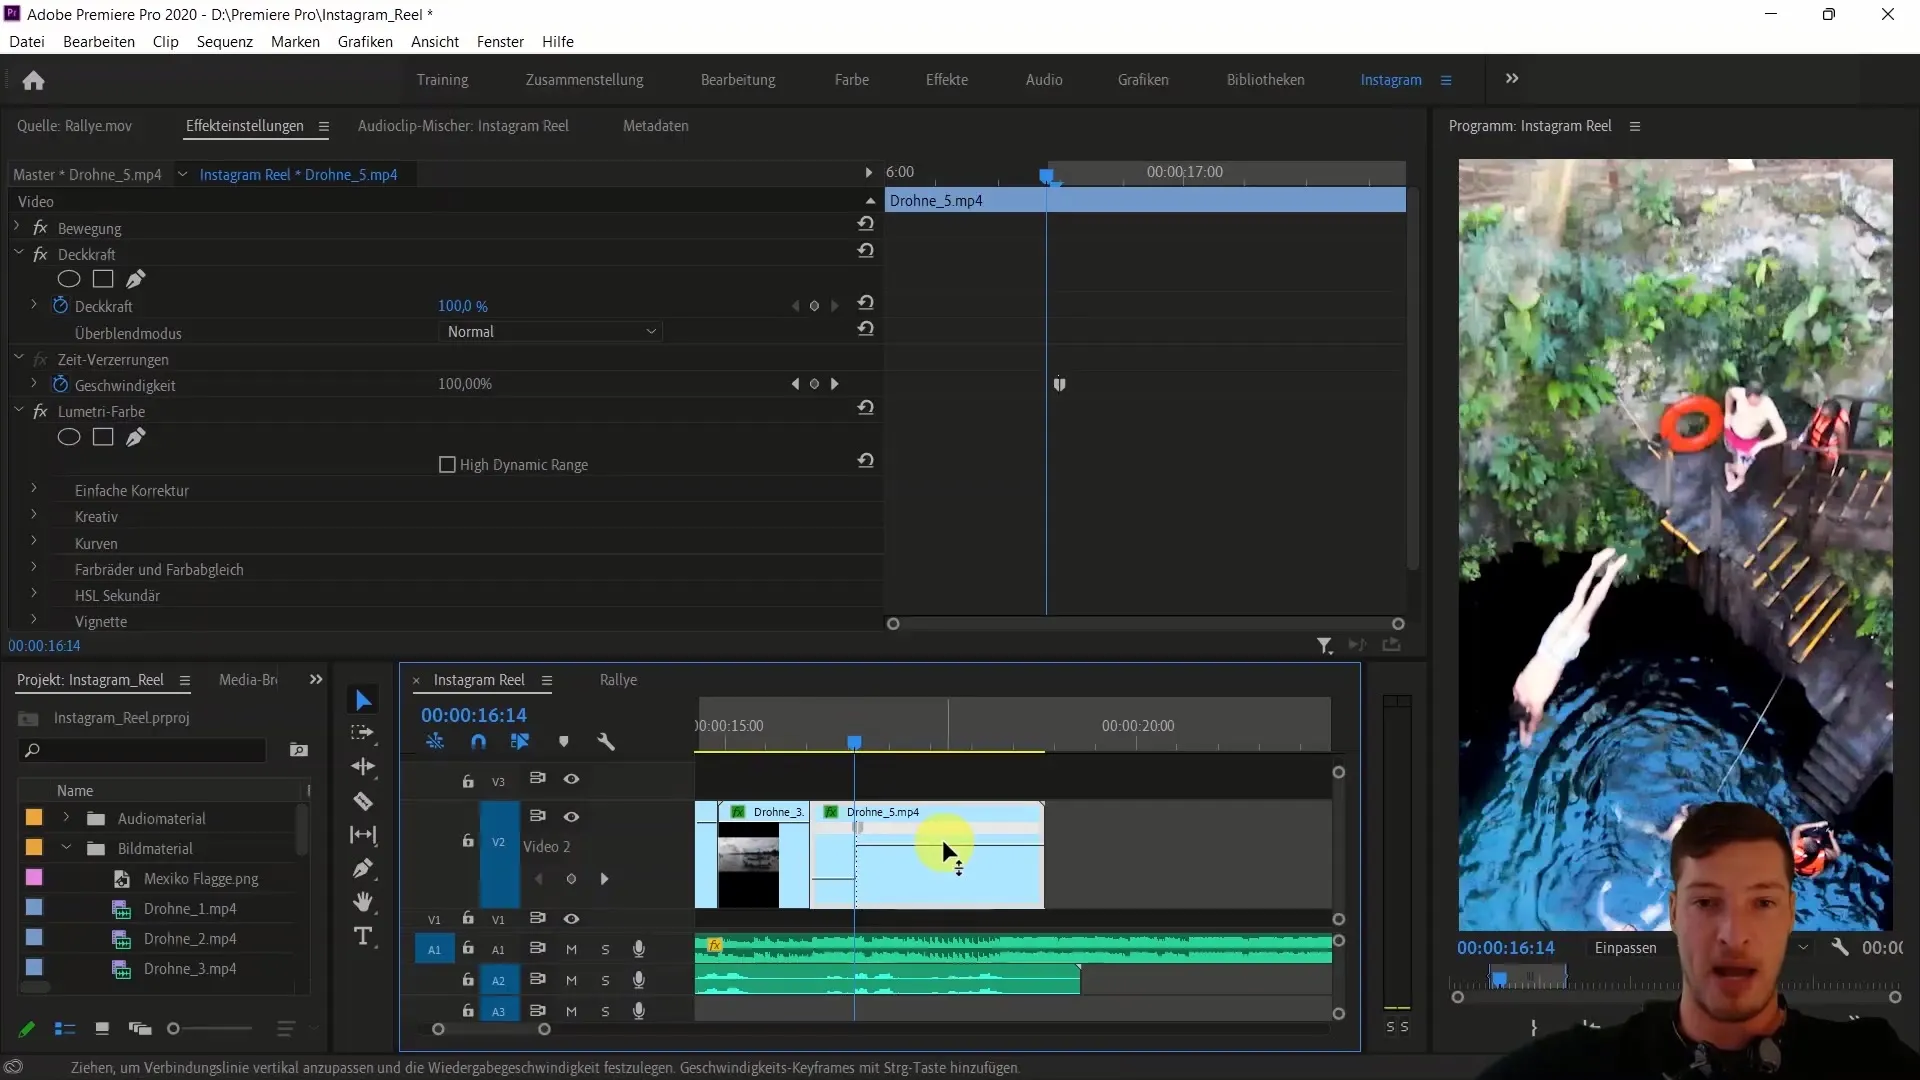The height and width of the screenshot is (1080, 1920).
Task: Toggle timeline snap magnet icon
Action: tap(478, 742)
